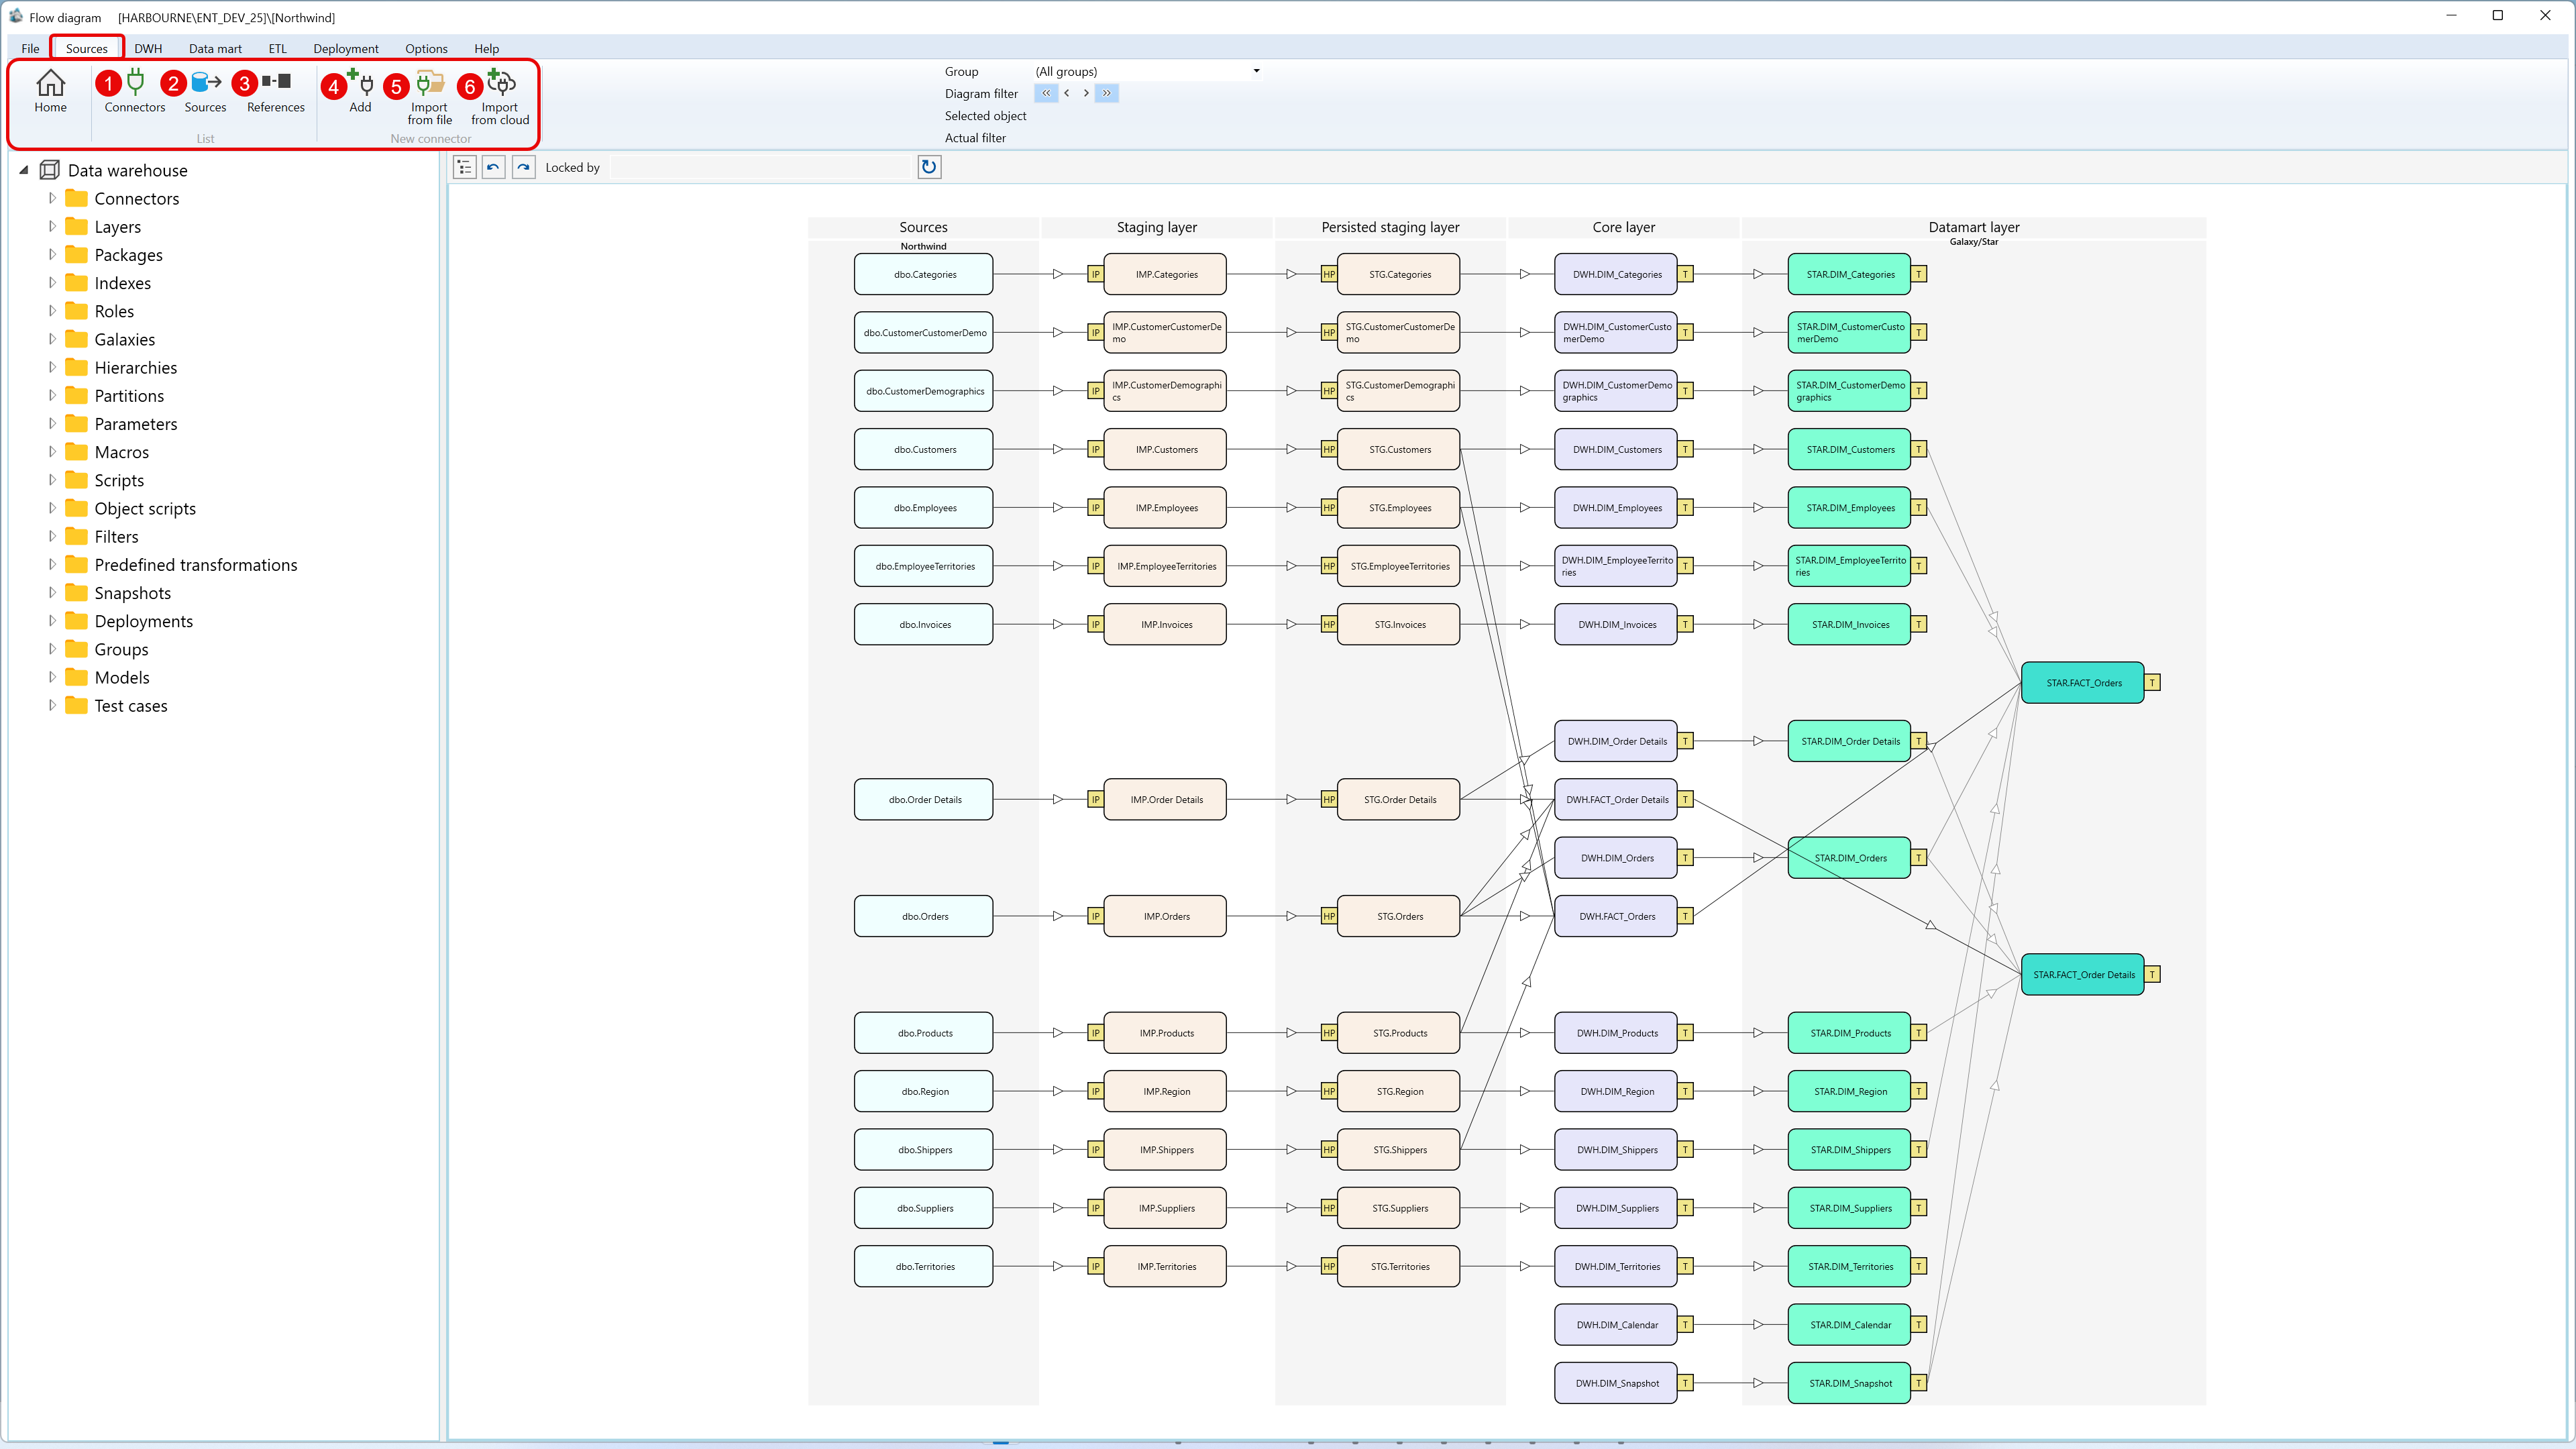Screen dimensions: 2576x1449
Task: Select the IMP.Employees staging node
Action: [1165, 508]
